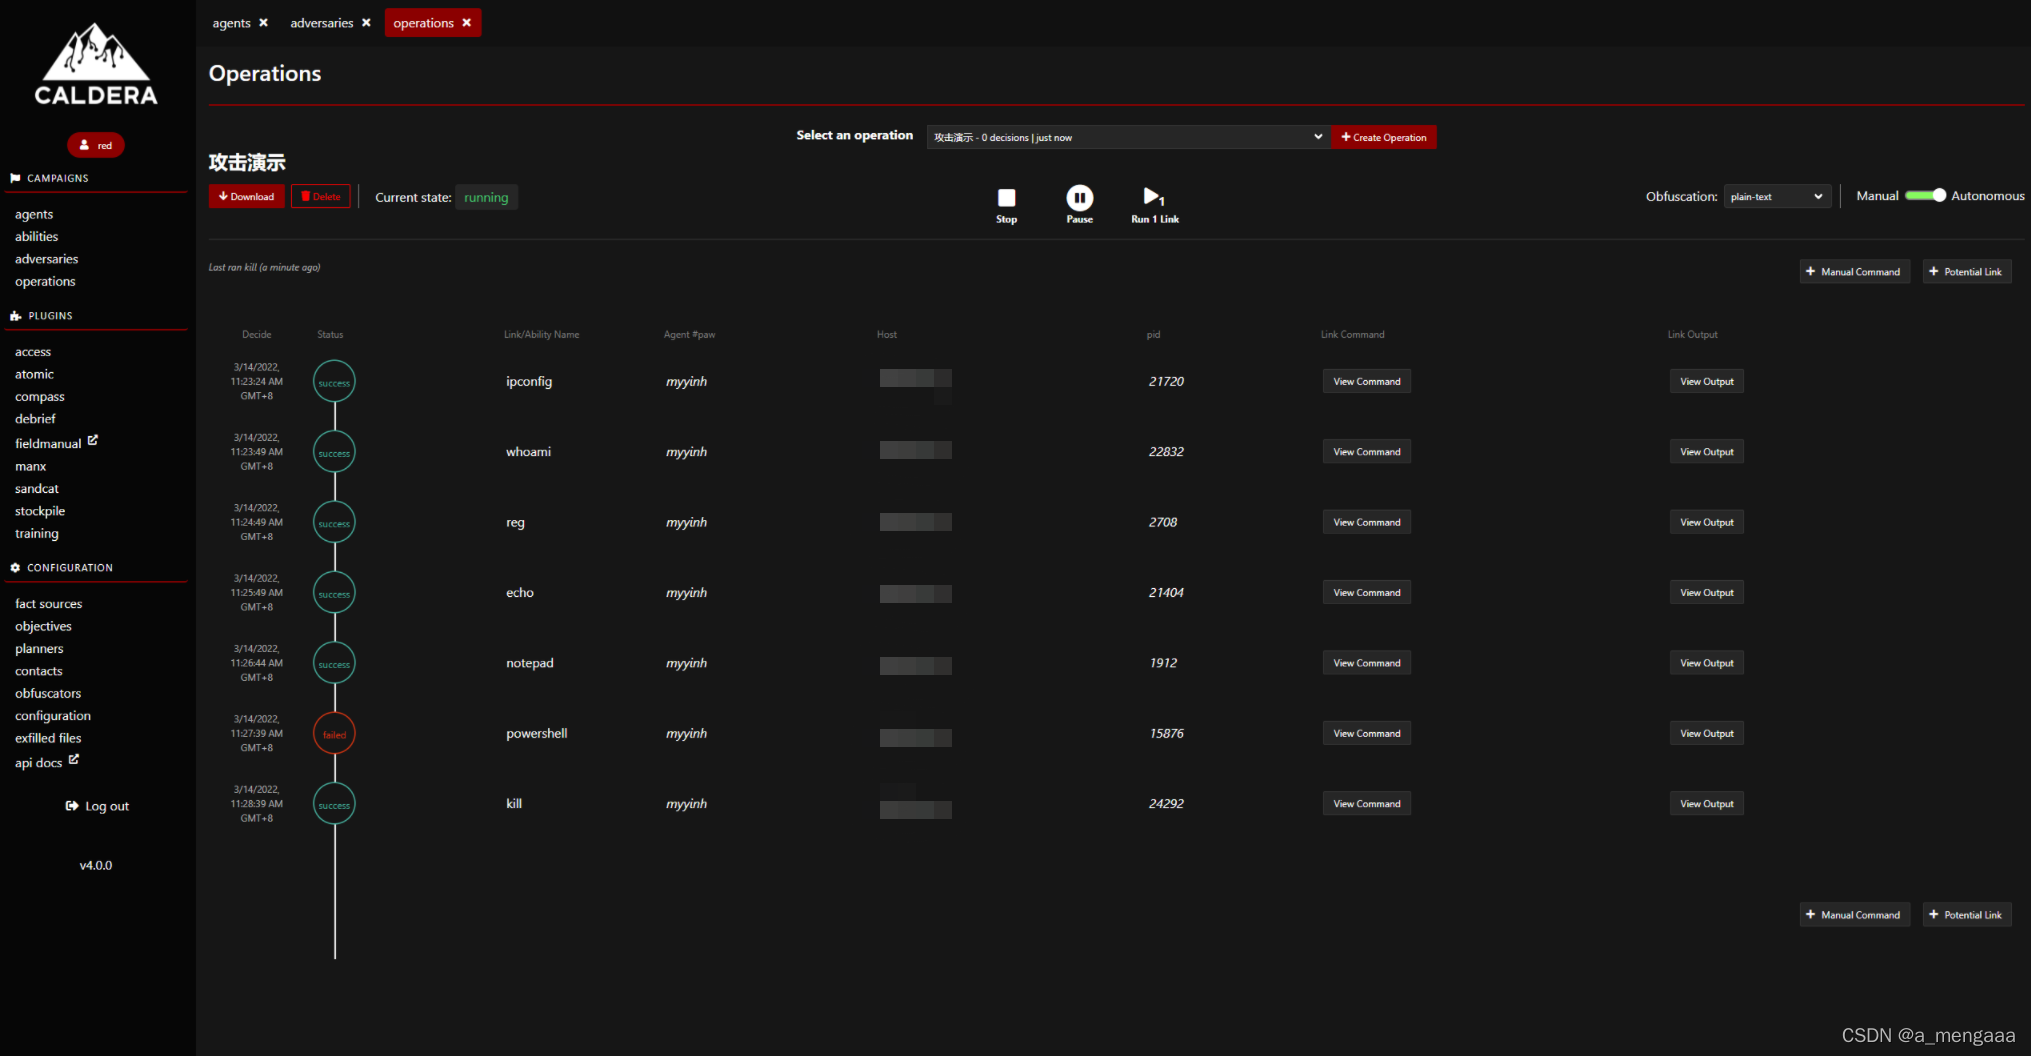Open fact sources configuration
Image resolution: width=2031 pixels, height=1056 pixels.
pos(49,604)
